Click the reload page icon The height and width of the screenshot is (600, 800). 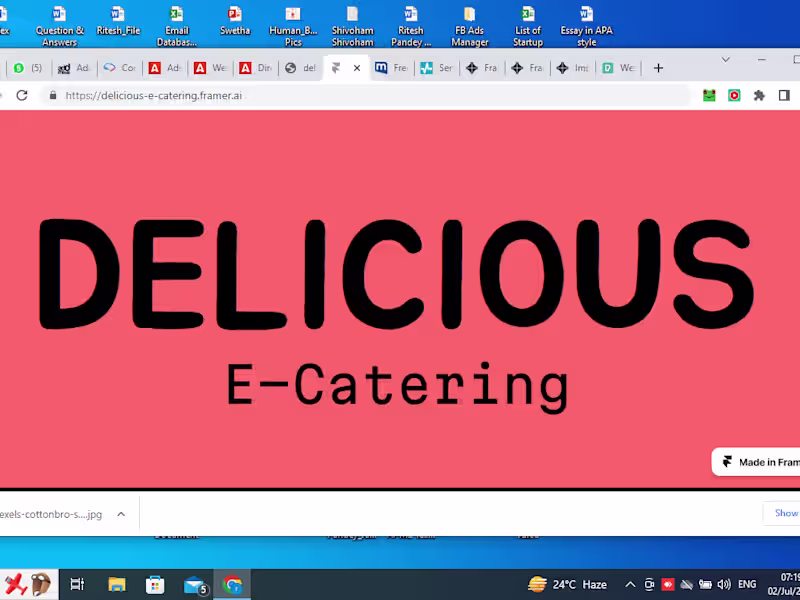[22, 95]
